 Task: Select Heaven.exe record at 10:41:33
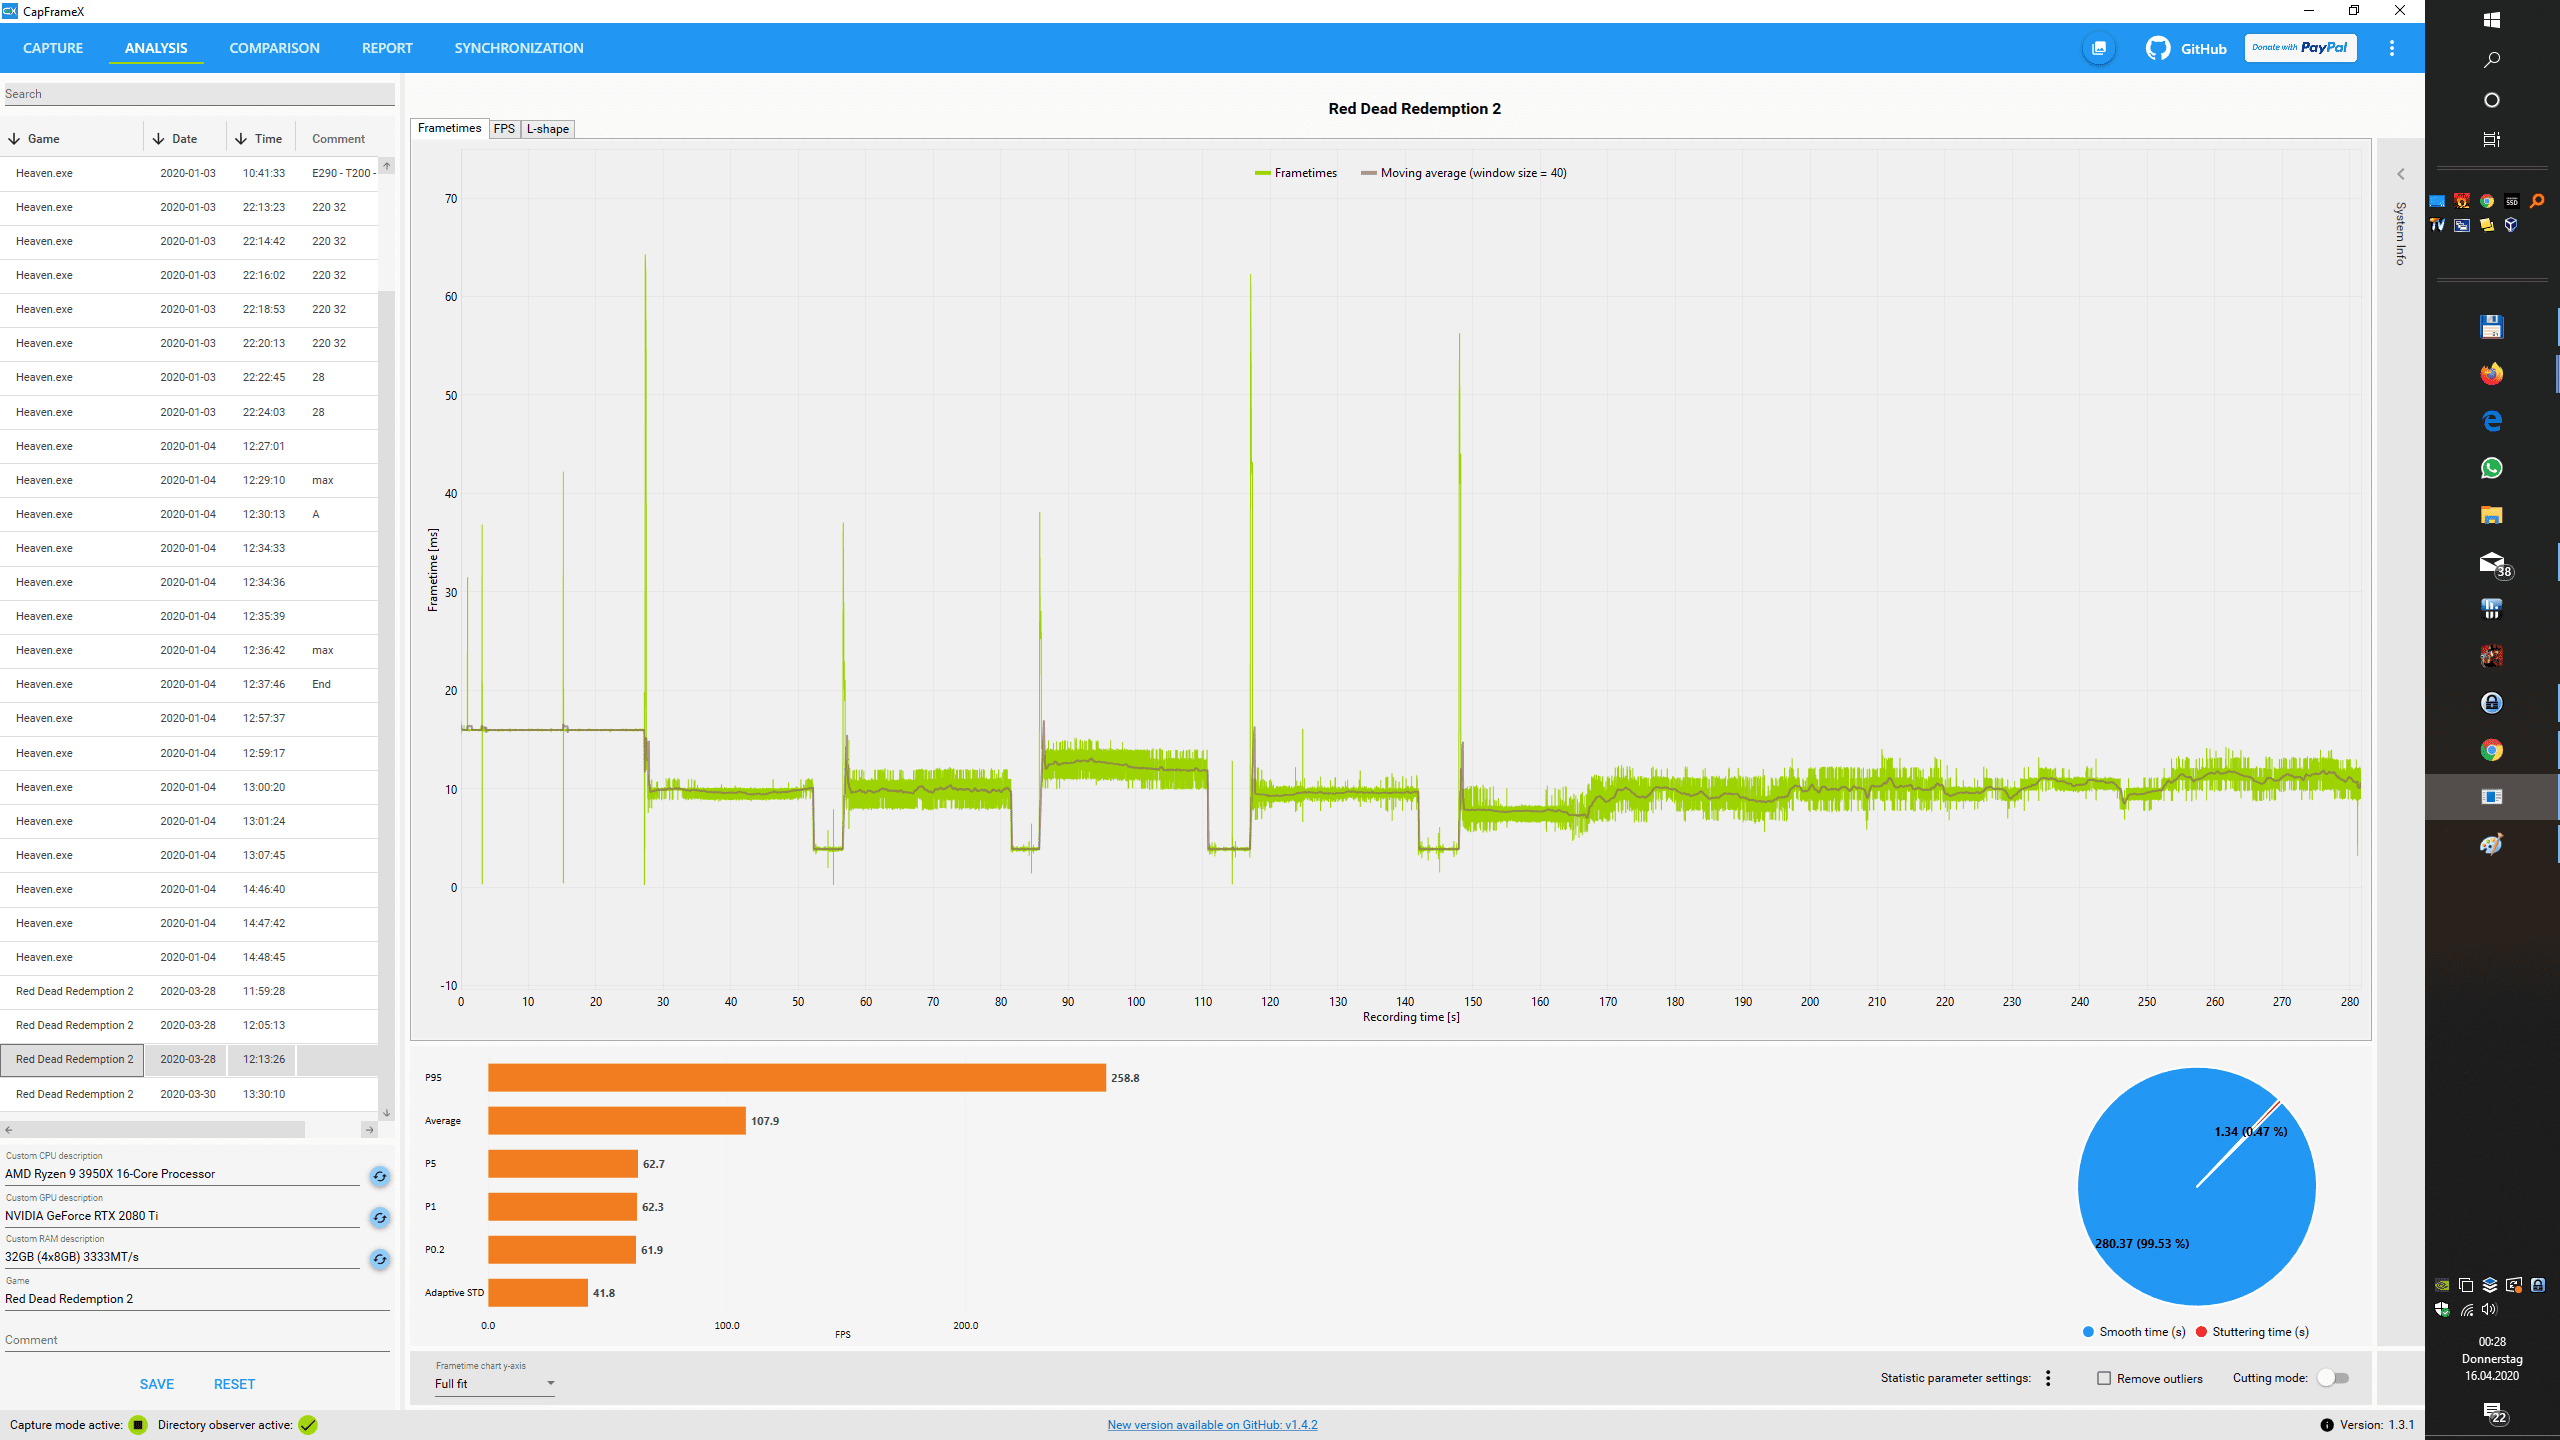coord(190,173)
